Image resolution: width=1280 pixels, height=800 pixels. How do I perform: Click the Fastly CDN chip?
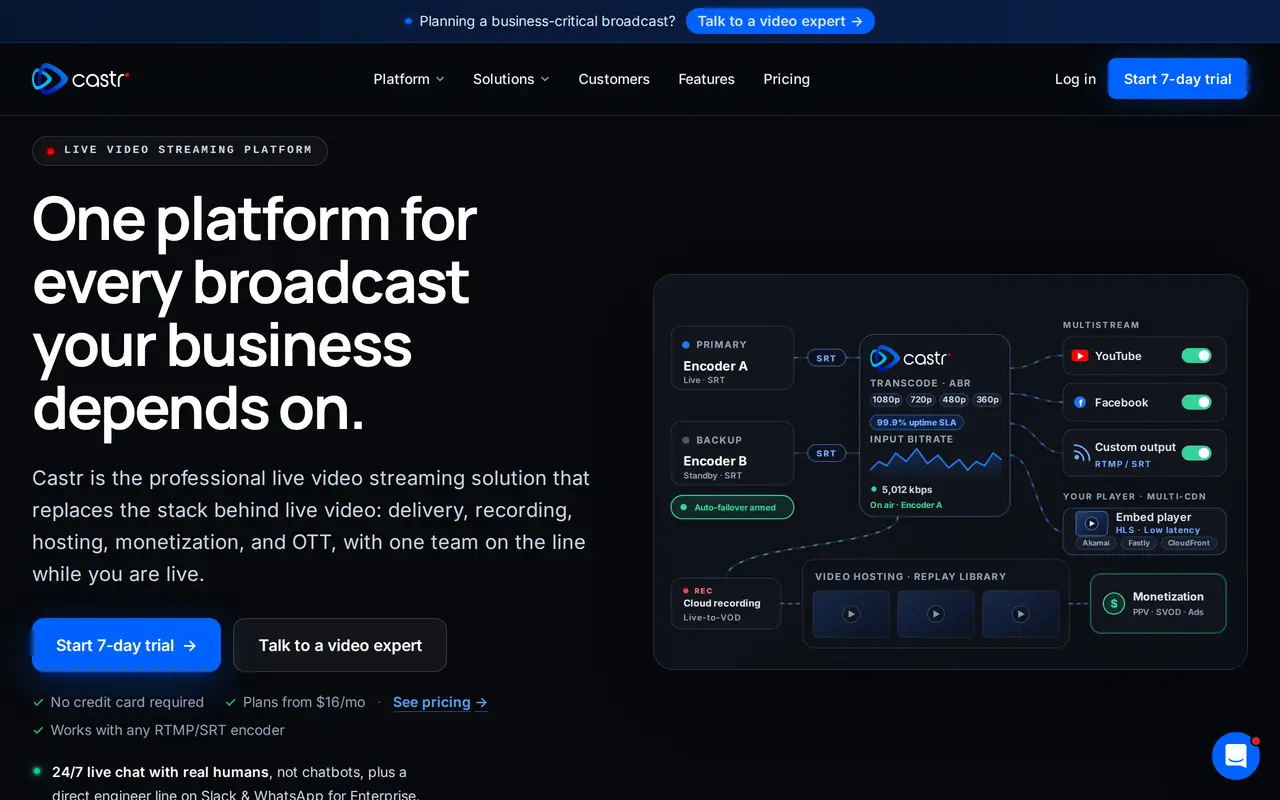1139,543
